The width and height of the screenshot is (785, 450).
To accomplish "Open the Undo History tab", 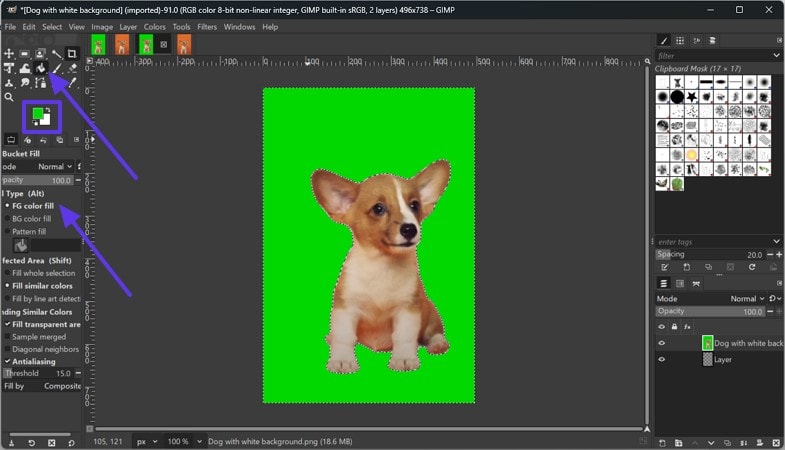I will (43, 140).
